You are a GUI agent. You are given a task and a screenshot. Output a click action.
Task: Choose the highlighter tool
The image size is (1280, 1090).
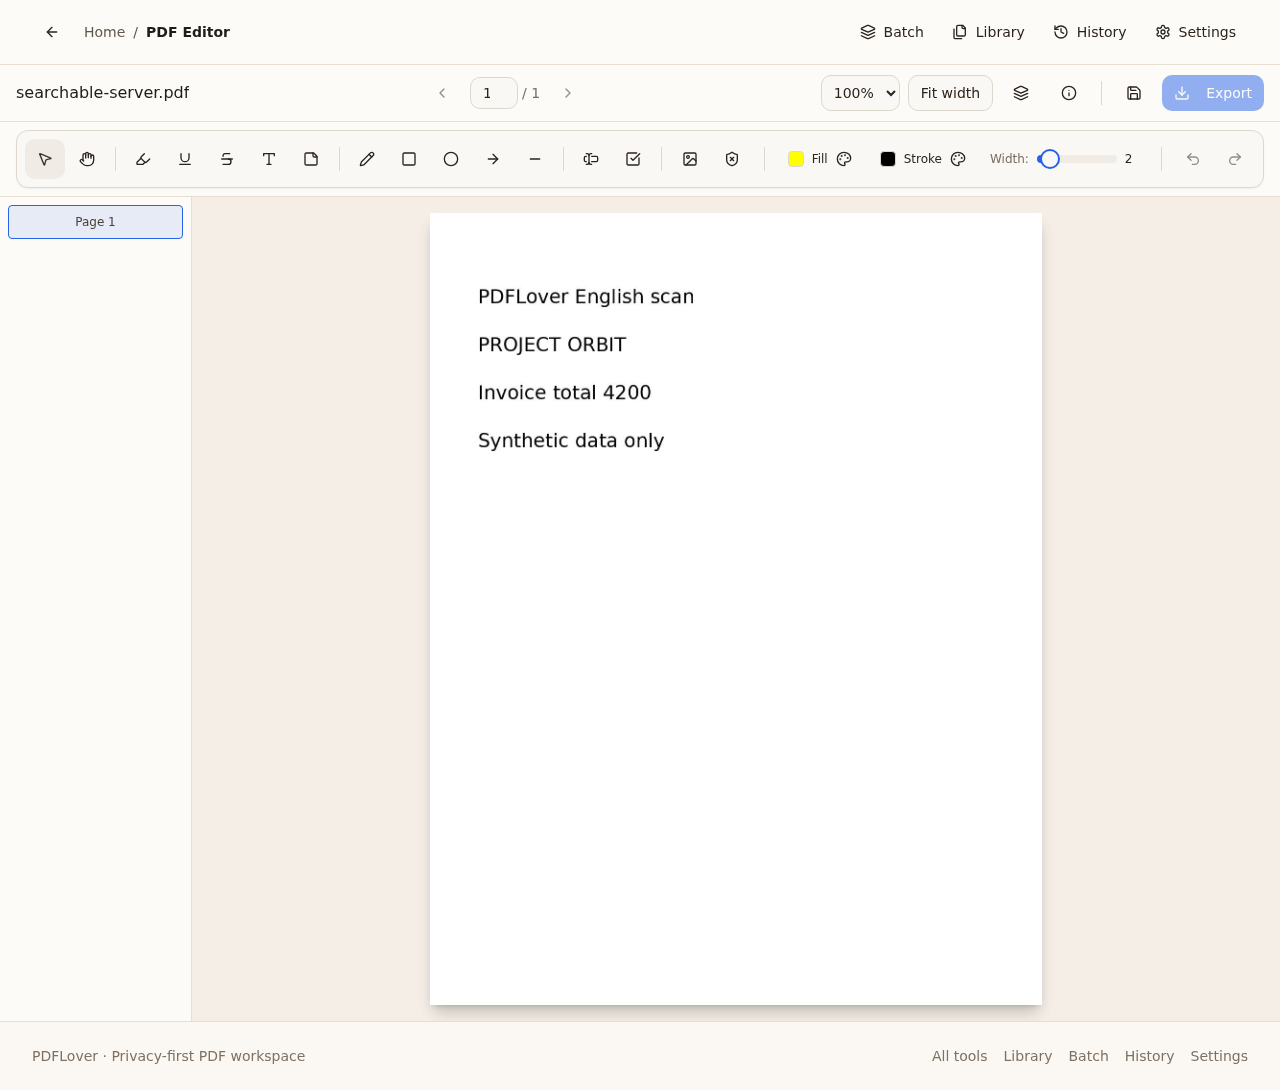143,159
